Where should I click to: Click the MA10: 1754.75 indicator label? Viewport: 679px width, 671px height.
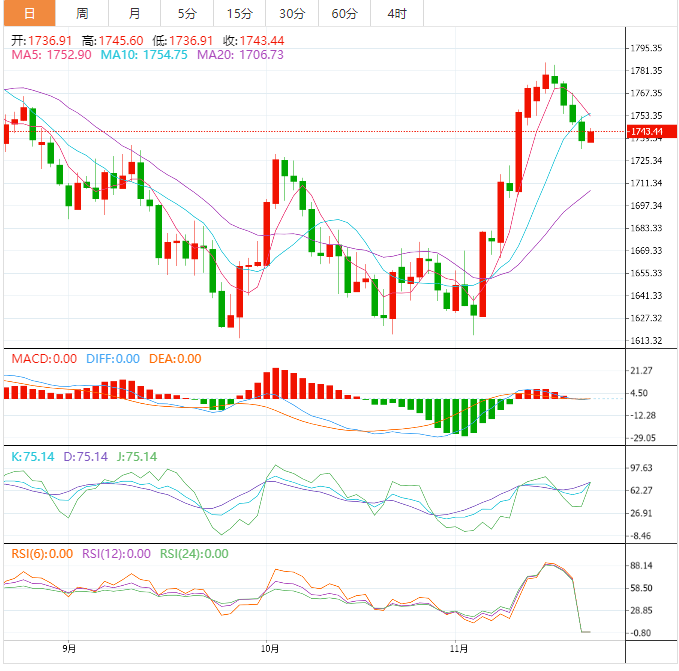(143, 55)
